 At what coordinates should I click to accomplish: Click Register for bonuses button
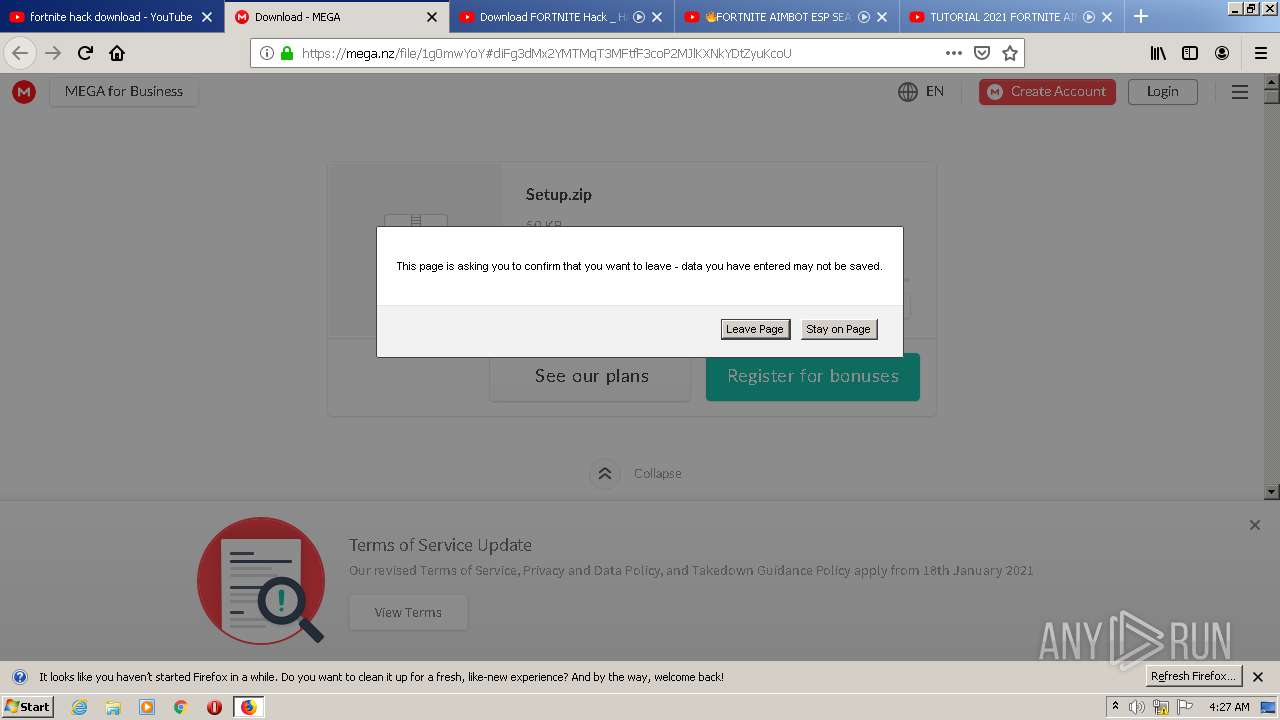click(813, 376)
